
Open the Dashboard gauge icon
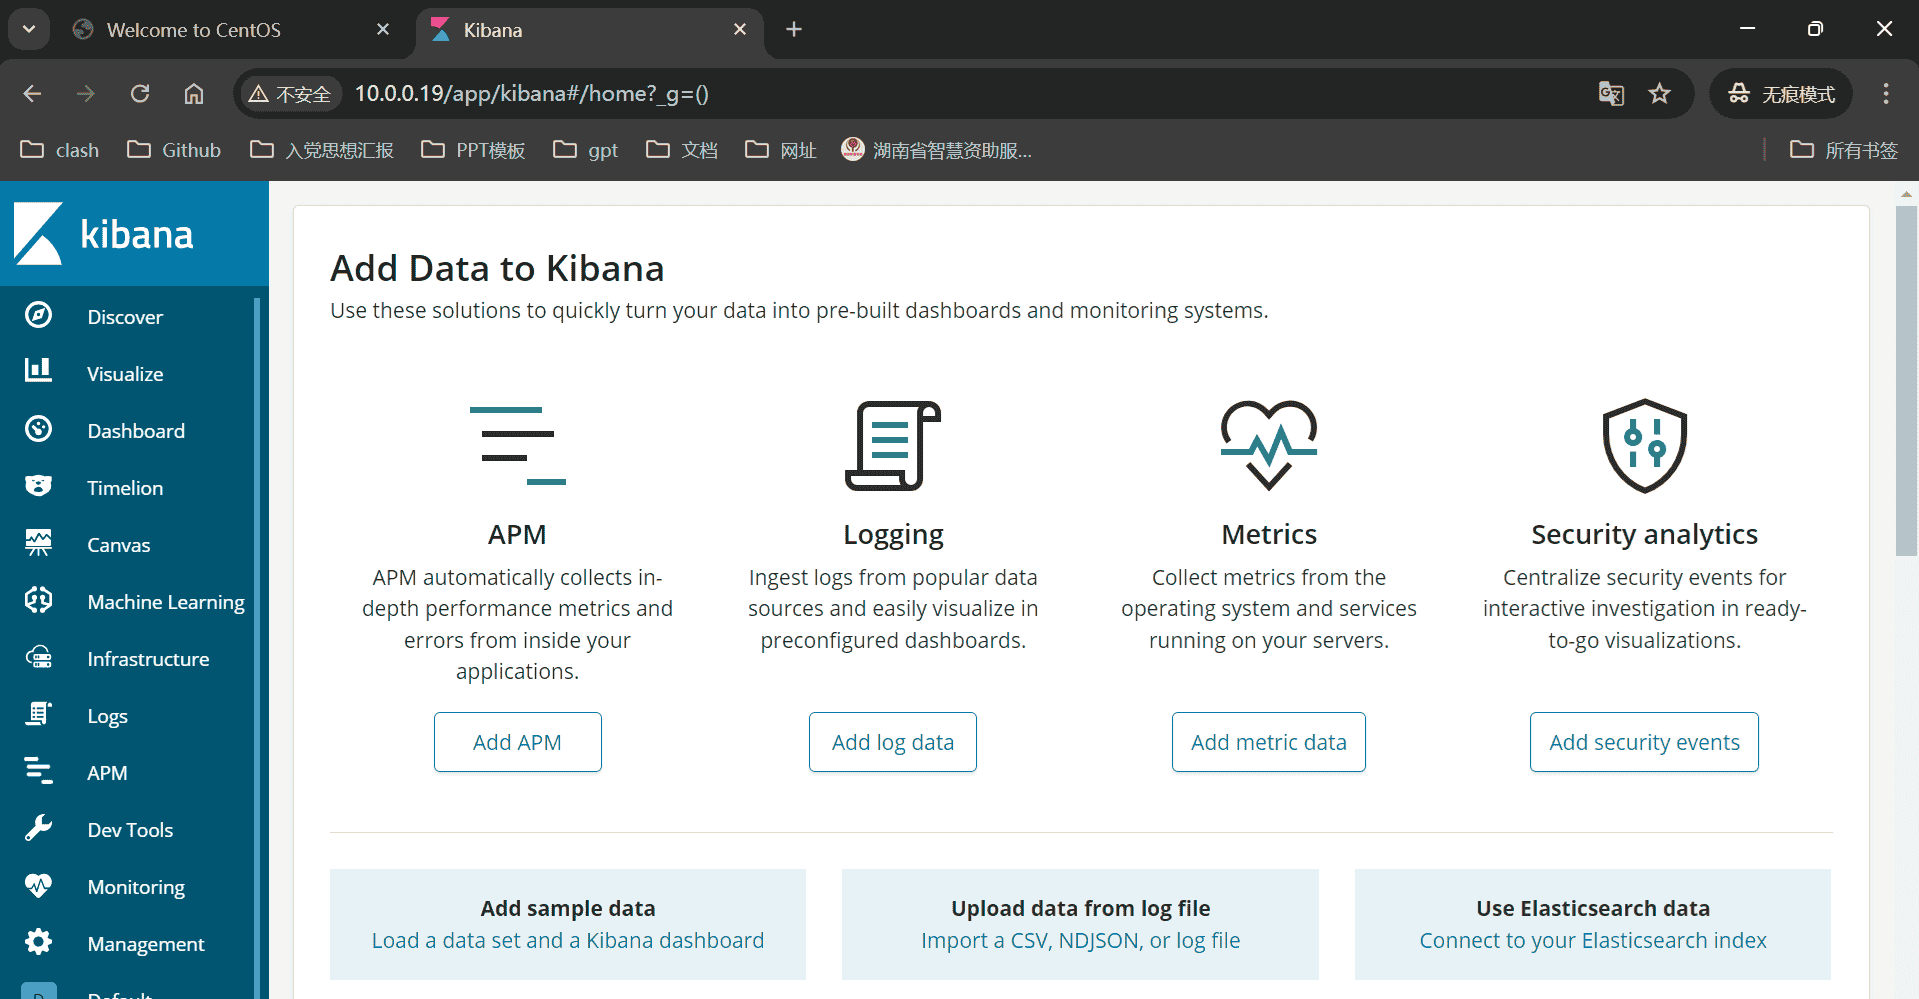click(x=38, y=429)
